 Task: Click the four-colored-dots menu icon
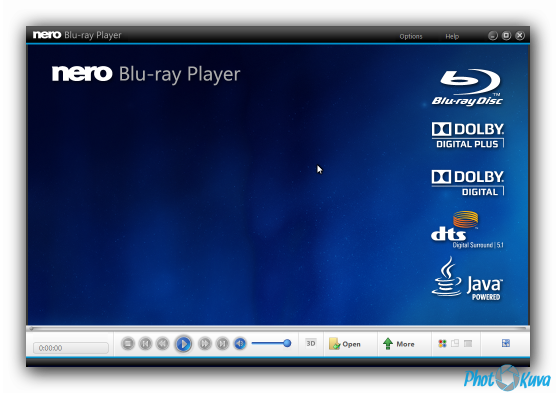442,343
